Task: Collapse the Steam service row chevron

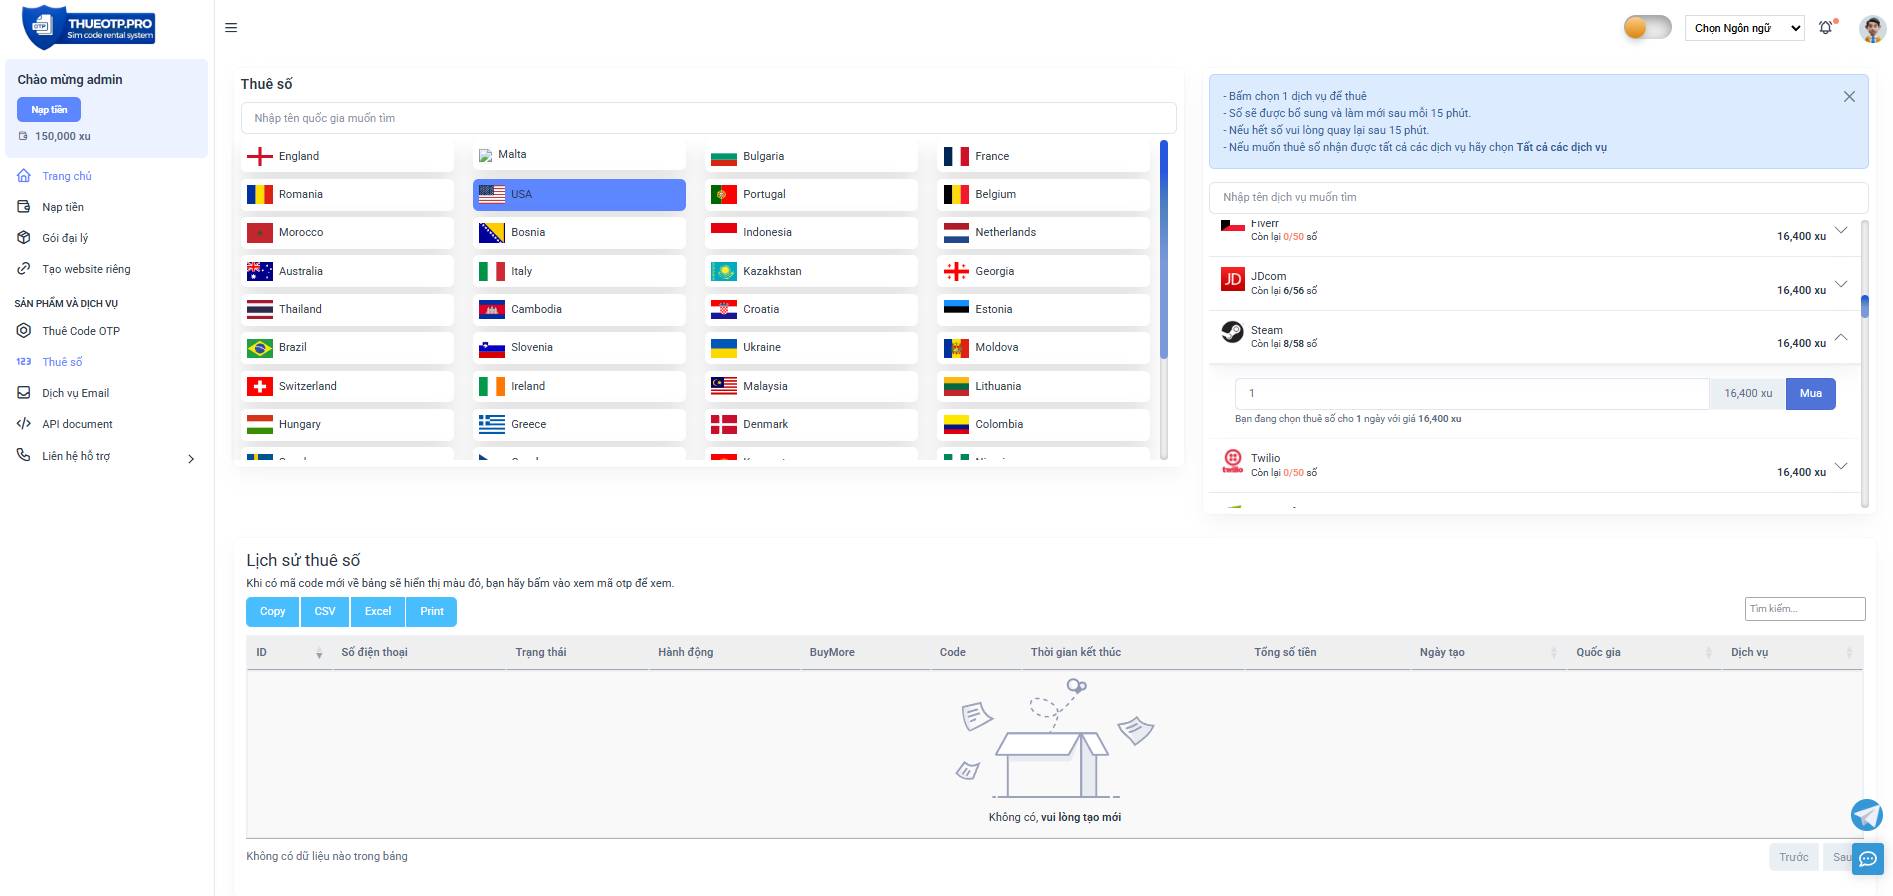Action: coord(1841,337)
